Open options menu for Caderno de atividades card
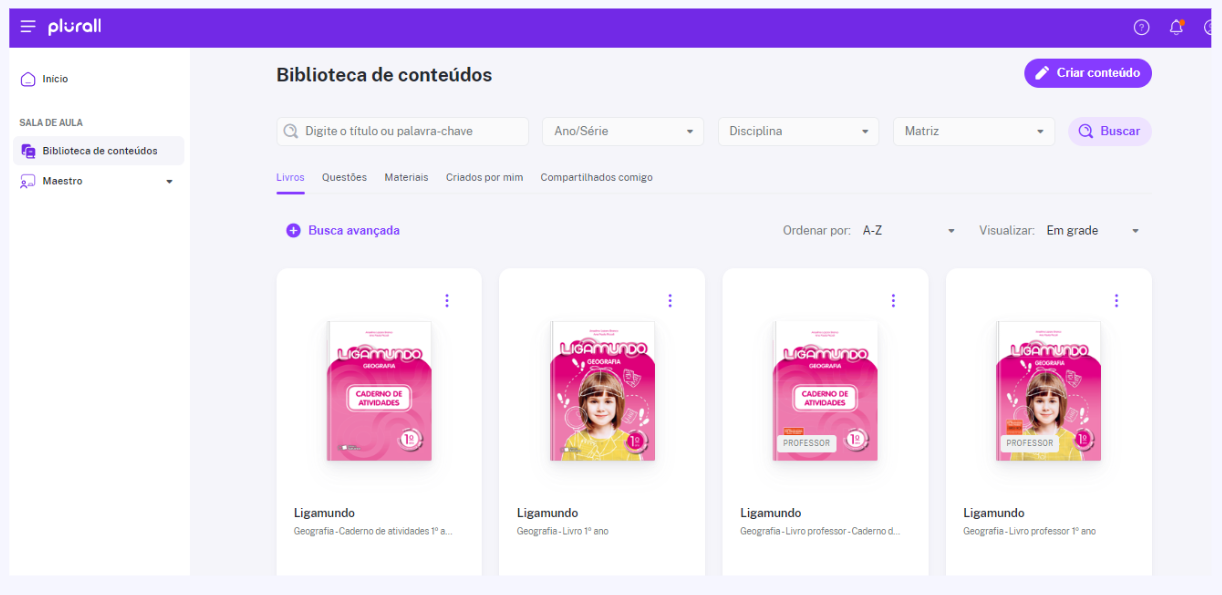The height and width of the screenshot is (595, 1222). click(447, 300)
